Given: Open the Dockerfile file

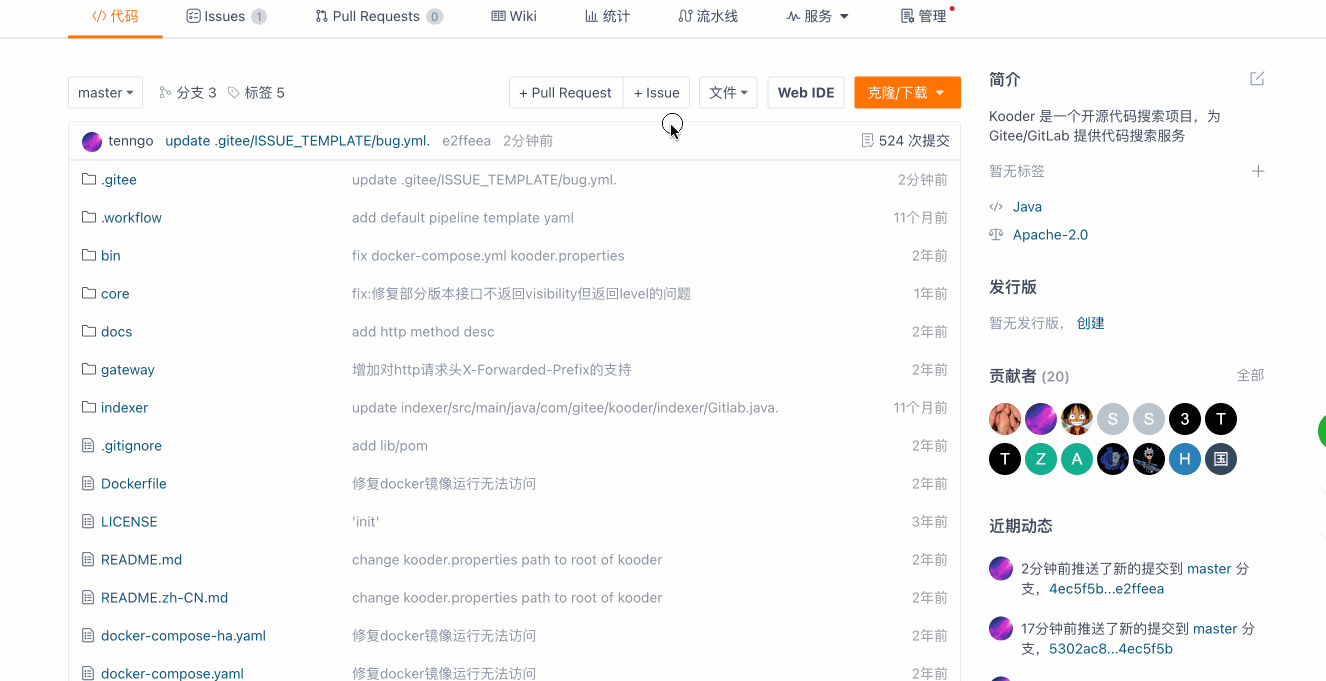Looking at the screenshot, I should 134,484.
